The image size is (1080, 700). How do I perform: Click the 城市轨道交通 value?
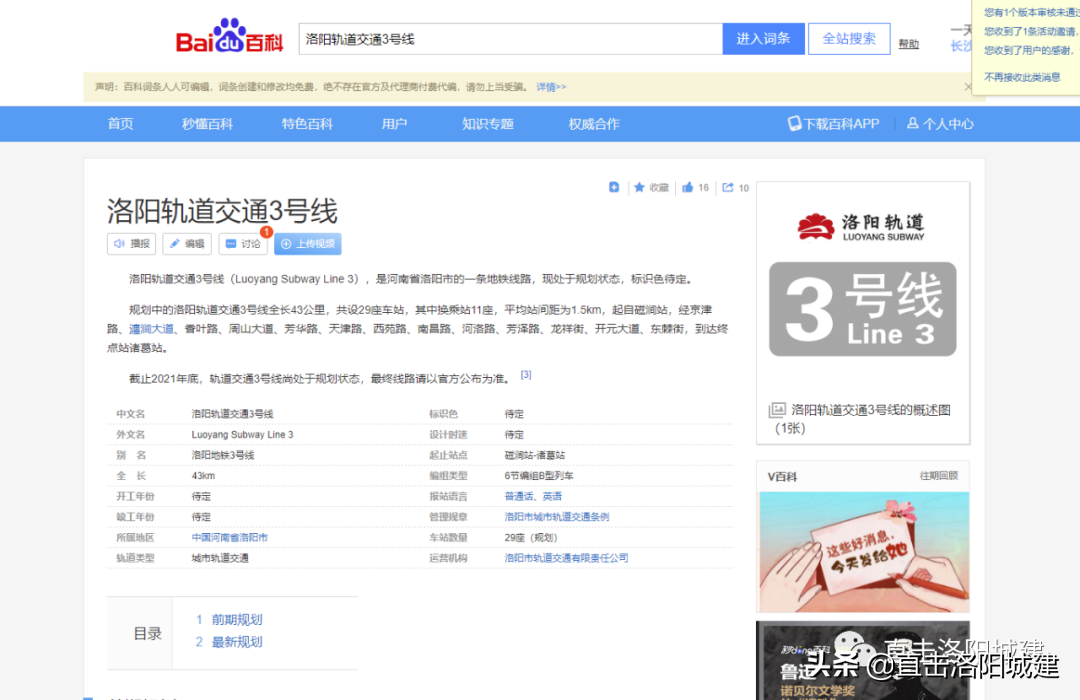[x=220, y=558]
